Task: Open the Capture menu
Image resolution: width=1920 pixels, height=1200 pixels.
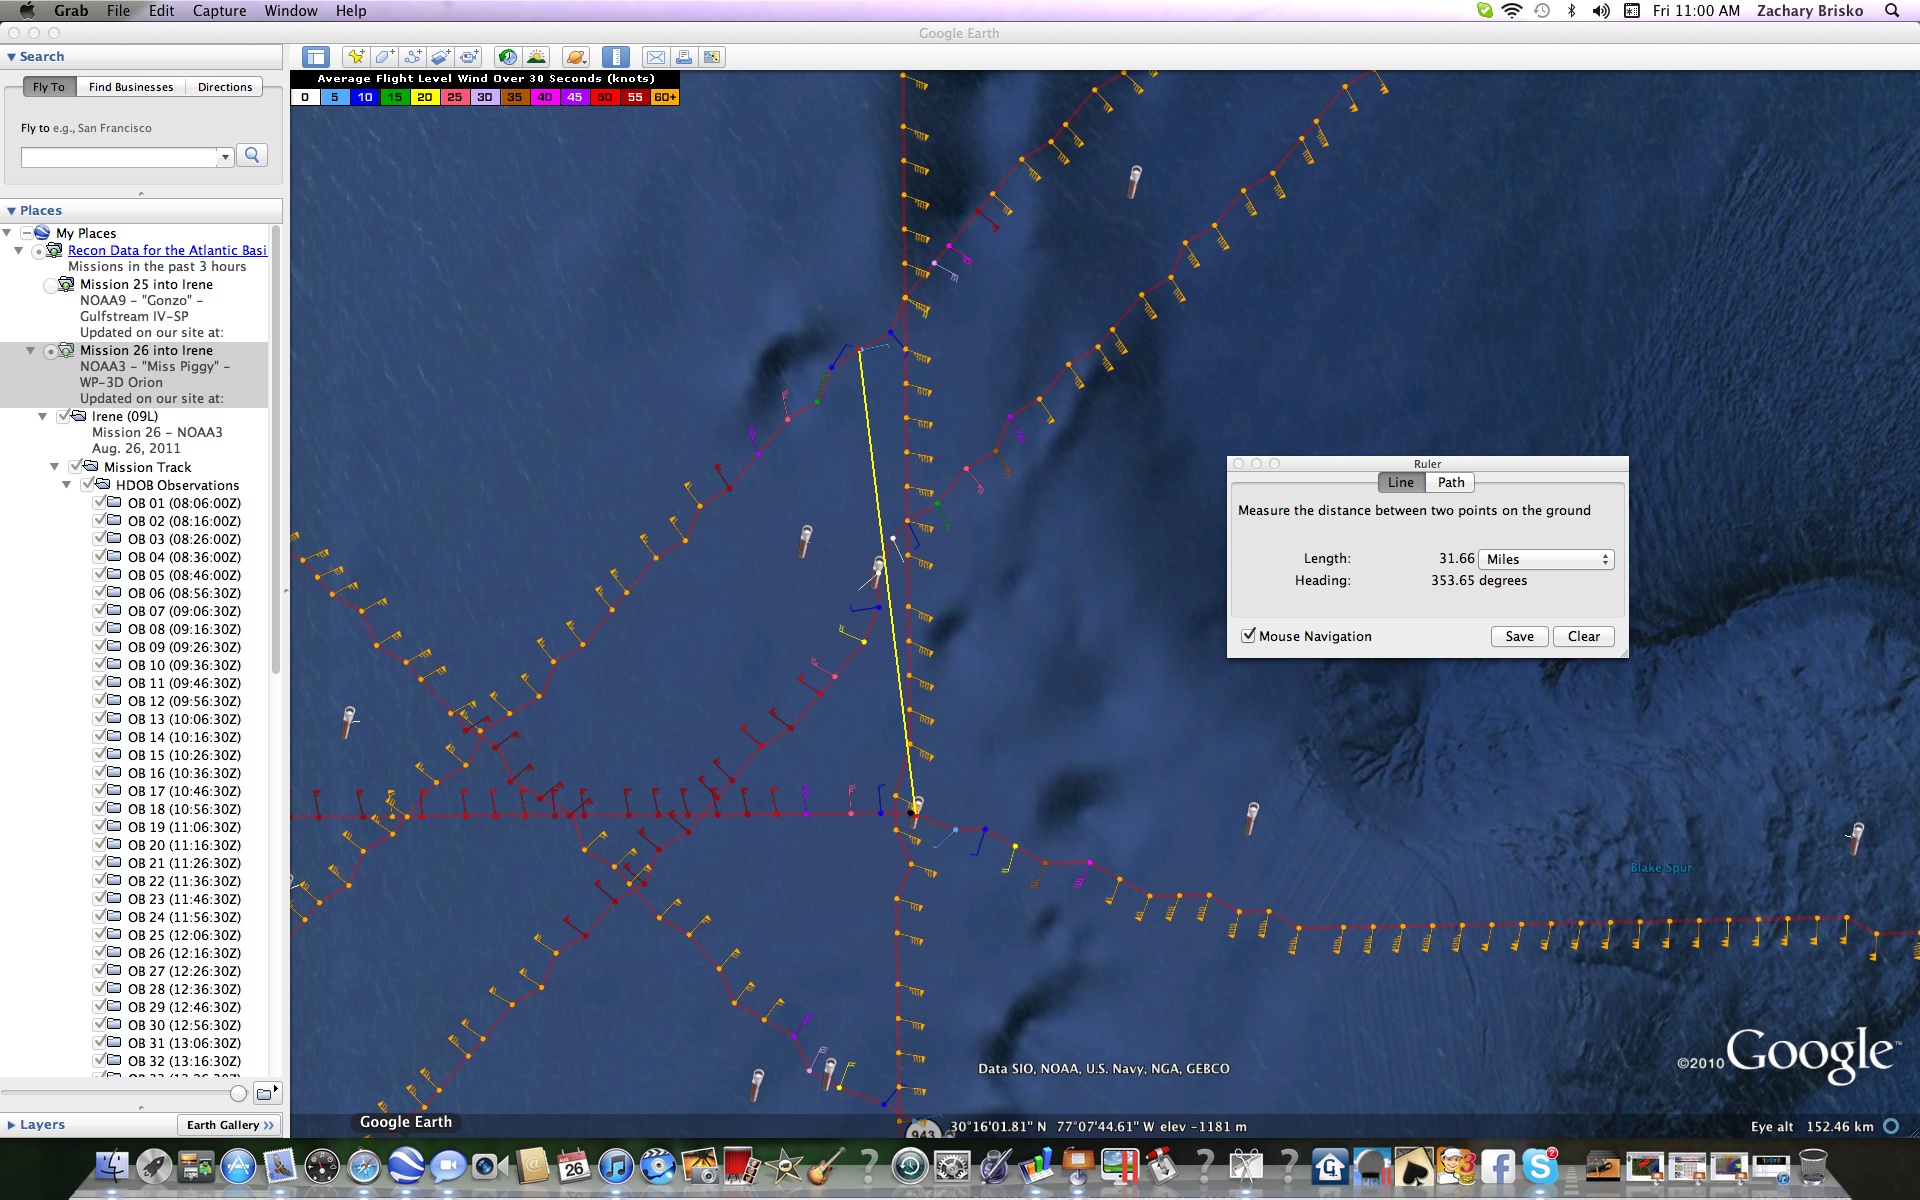Action: click(x=219, y=10)
